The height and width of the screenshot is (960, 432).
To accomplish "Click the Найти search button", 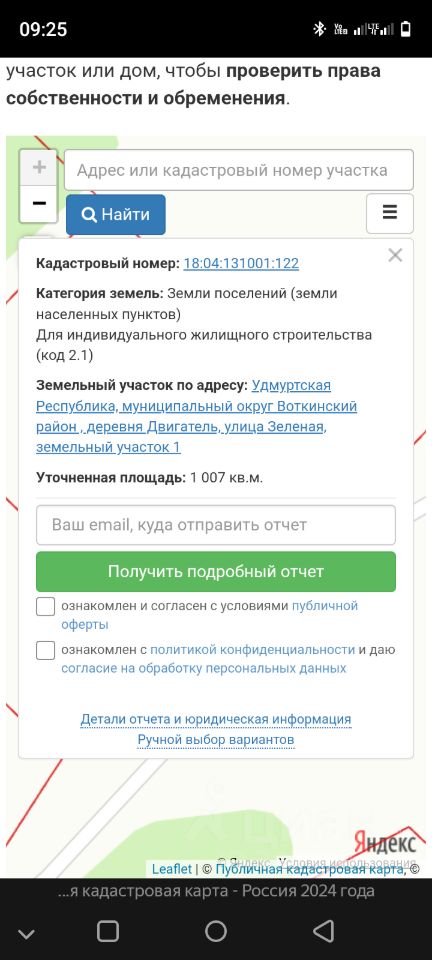I will tap(116, 215).
